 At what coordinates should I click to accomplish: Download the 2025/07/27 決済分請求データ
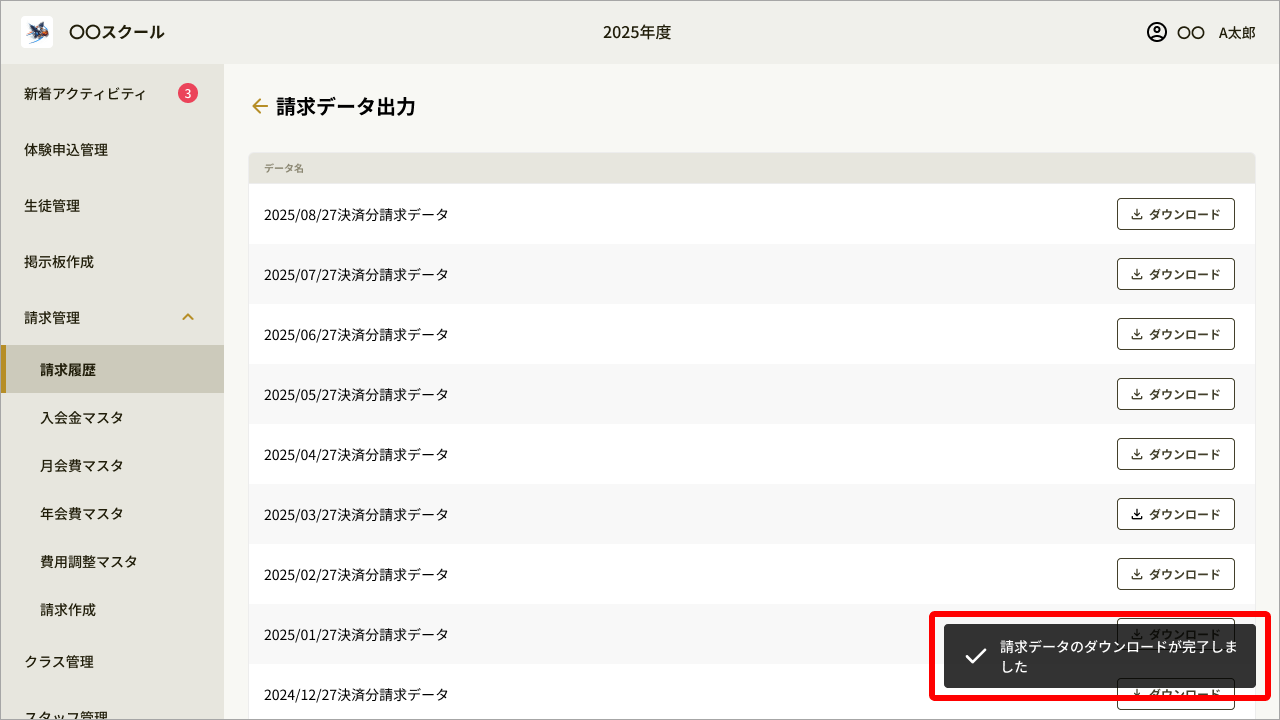pos(1175,273)
